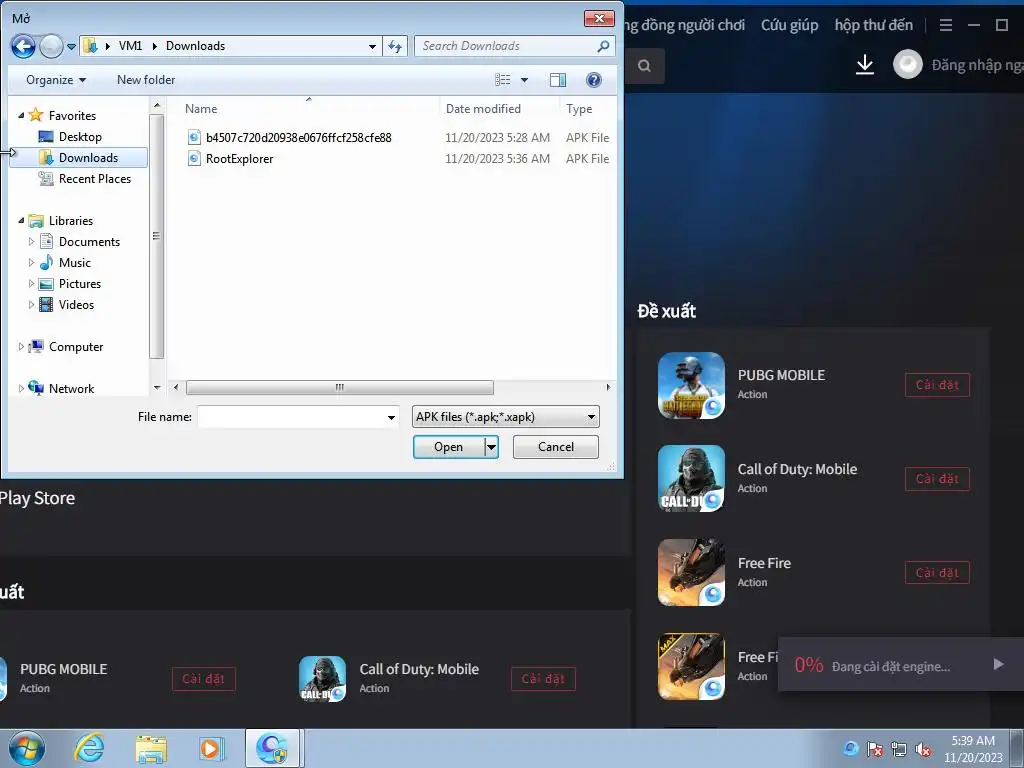Viewport: 1024px width, 768px height.
Task: Click New folder button
Action: tap(146, 80)
